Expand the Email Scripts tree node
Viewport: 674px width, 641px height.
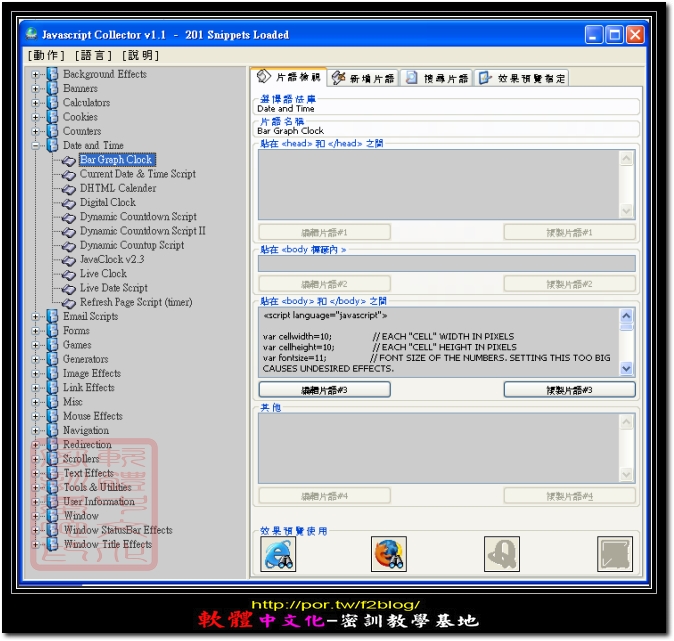[36, 317]
